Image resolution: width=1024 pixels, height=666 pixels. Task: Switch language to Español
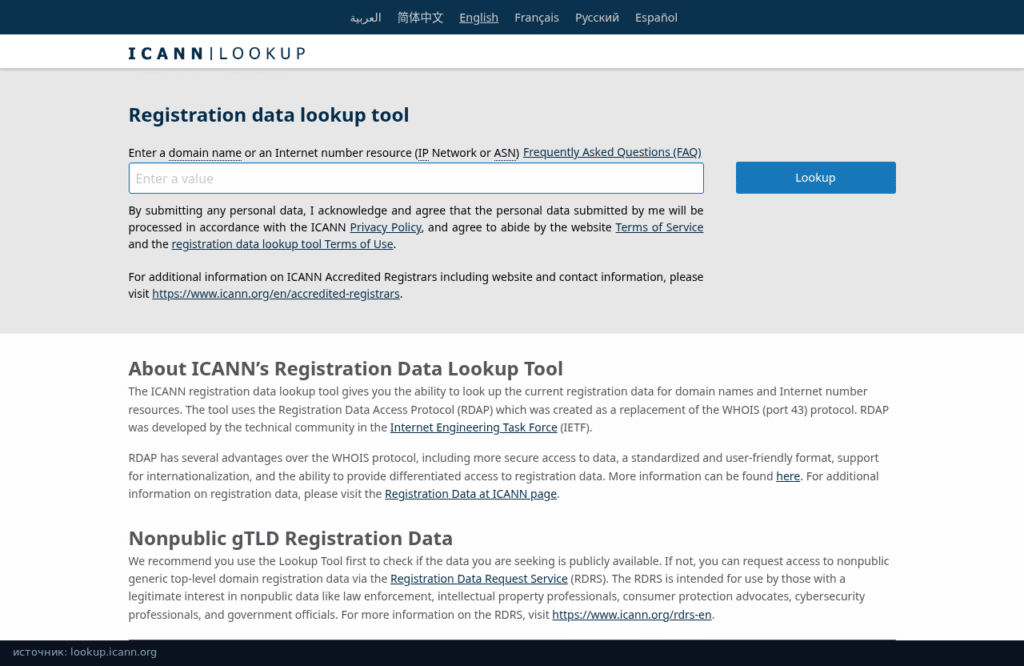(656, 18)
